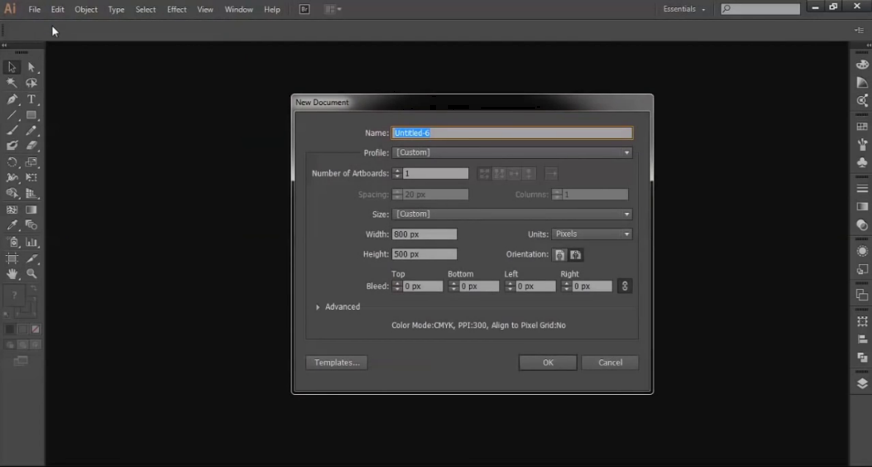Open the Essentials workspace switcher

(684, 9)
